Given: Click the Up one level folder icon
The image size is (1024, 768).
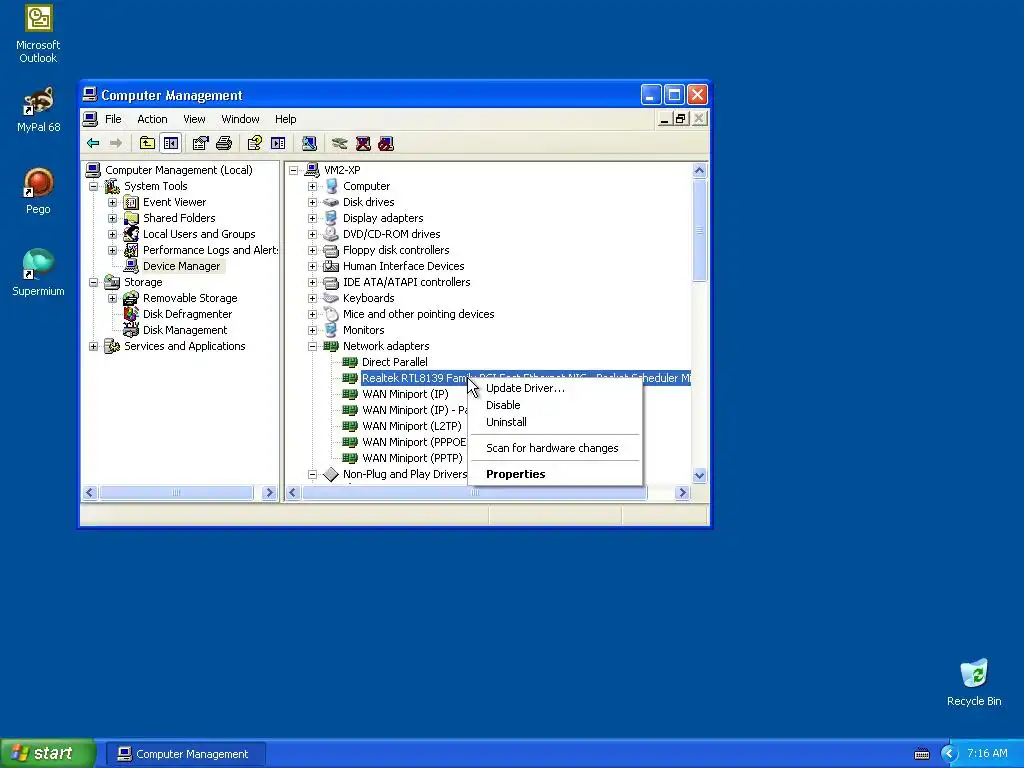Looking at the screenshot, I should [148, 143].
